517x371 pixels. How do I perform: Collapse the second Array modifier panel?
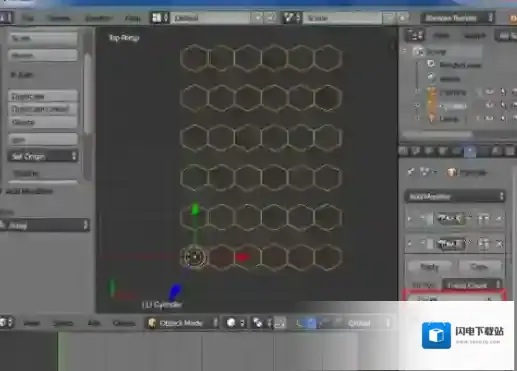[x=410, y=244]
